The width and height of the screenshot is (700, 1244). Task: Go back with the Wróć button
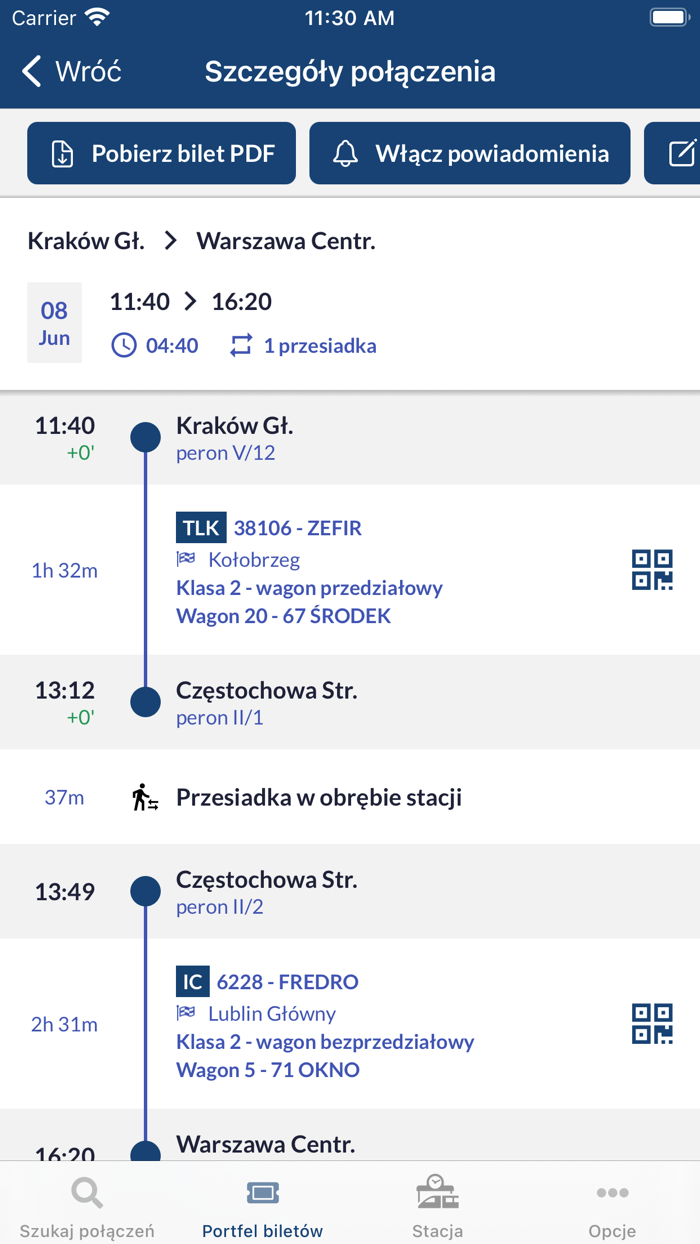71,71
